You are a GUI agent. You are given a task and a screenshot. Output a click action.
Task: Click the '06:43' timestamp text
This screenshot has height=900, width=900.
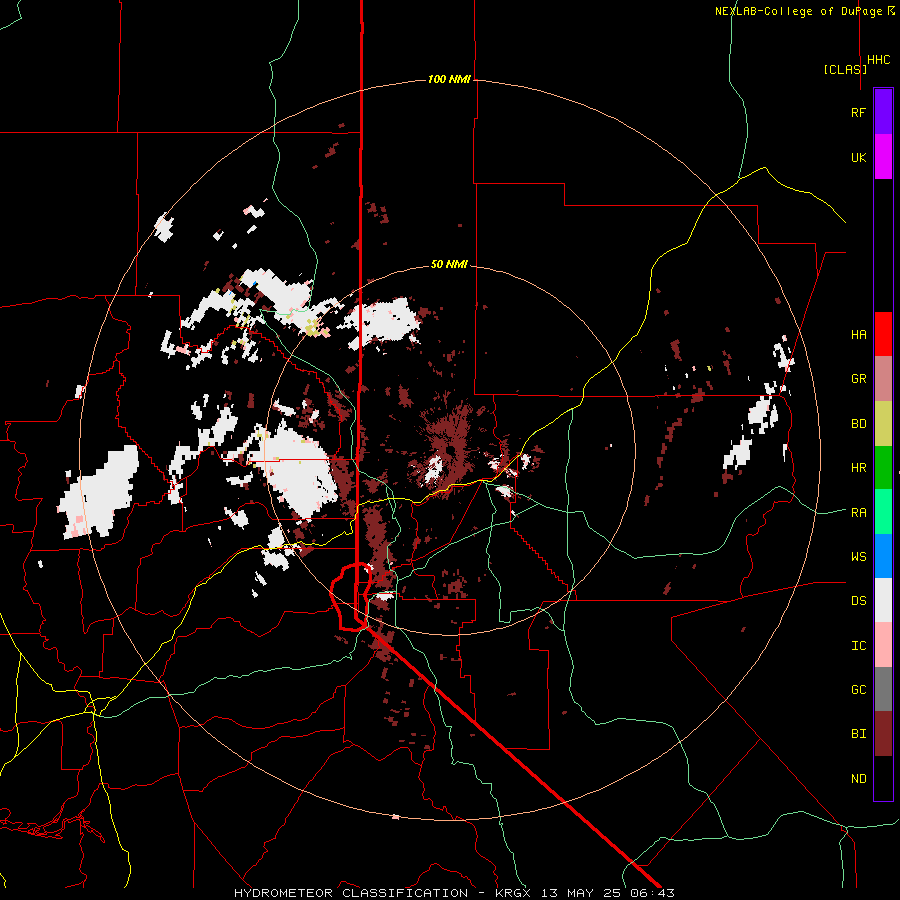(x=652, y=893)
